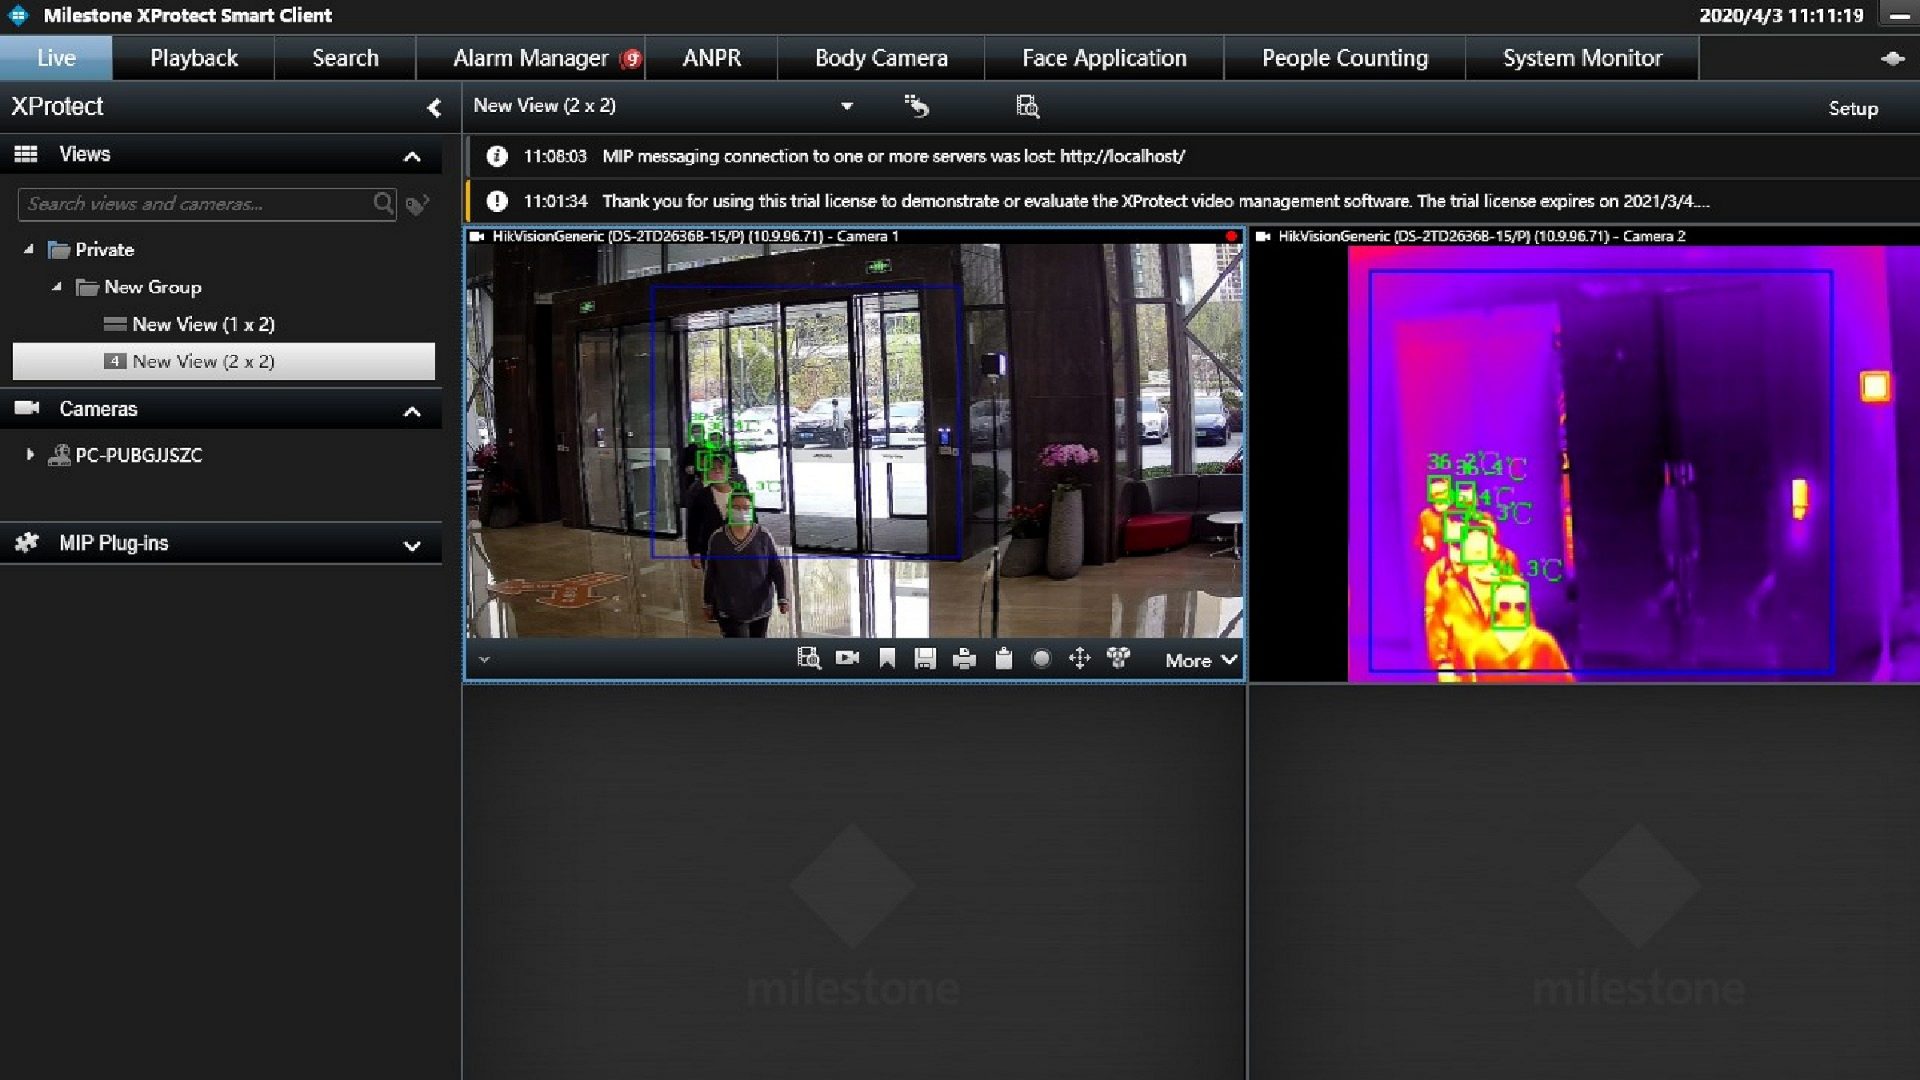Collapse the Views section
The image size is (1920, 1080).
coord(412,156)
